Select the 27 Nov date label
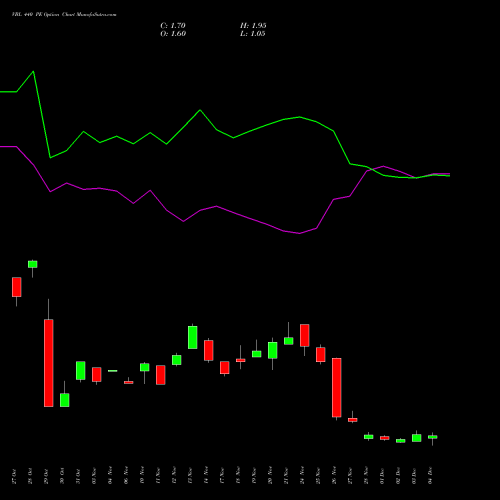 click(350, 476)
